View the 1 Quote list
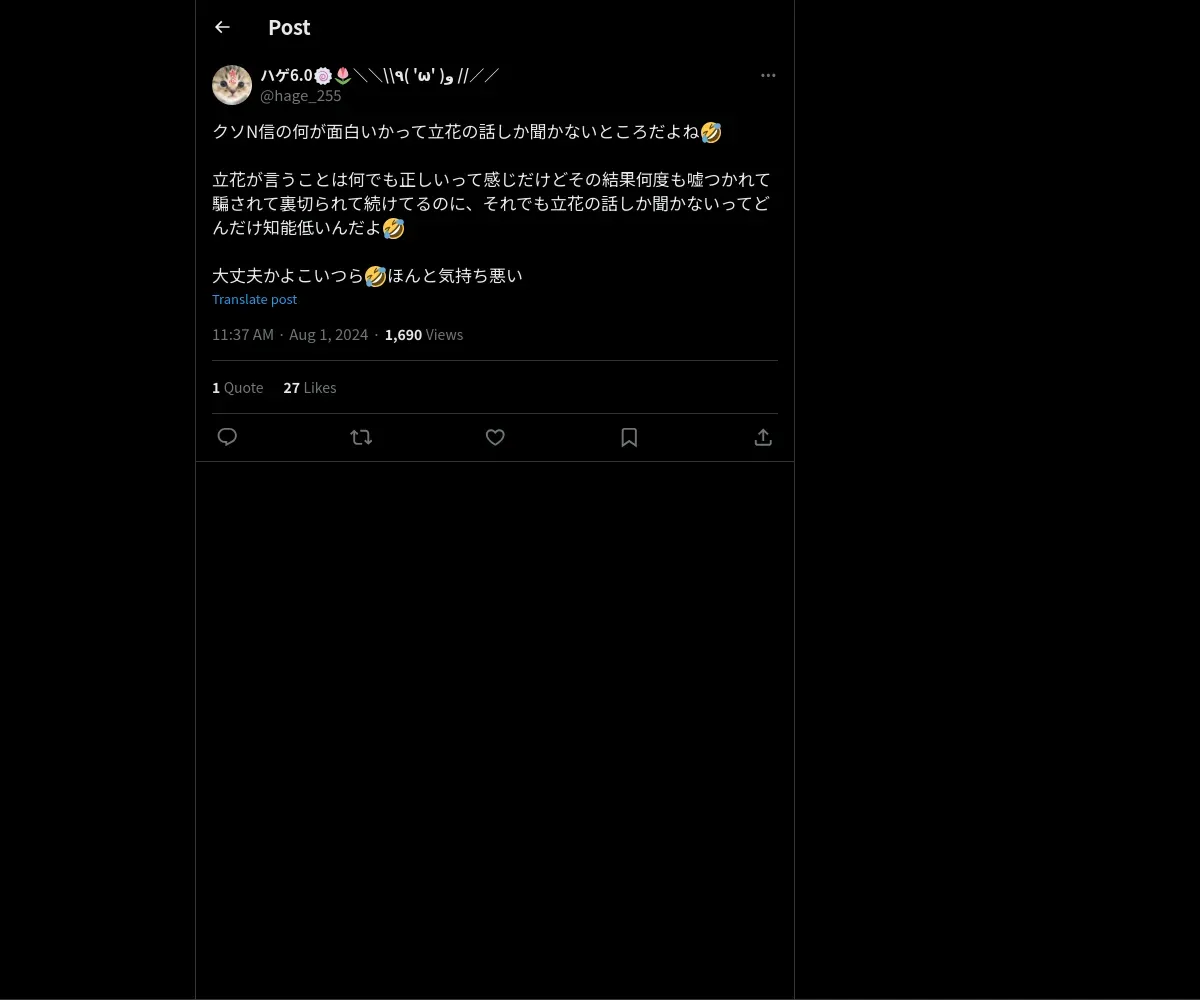 click(238, 387)
